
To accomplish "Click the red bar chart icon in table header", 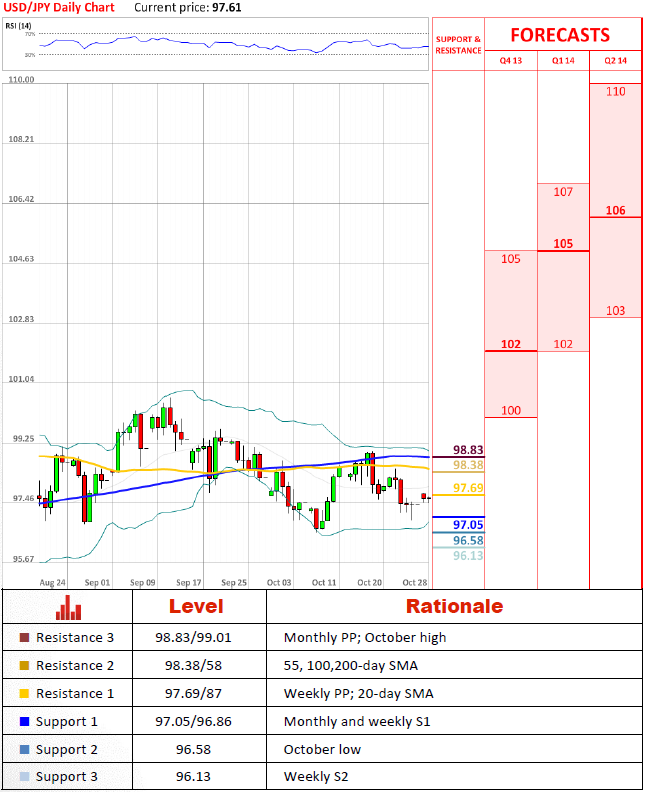I will [68, 607].
